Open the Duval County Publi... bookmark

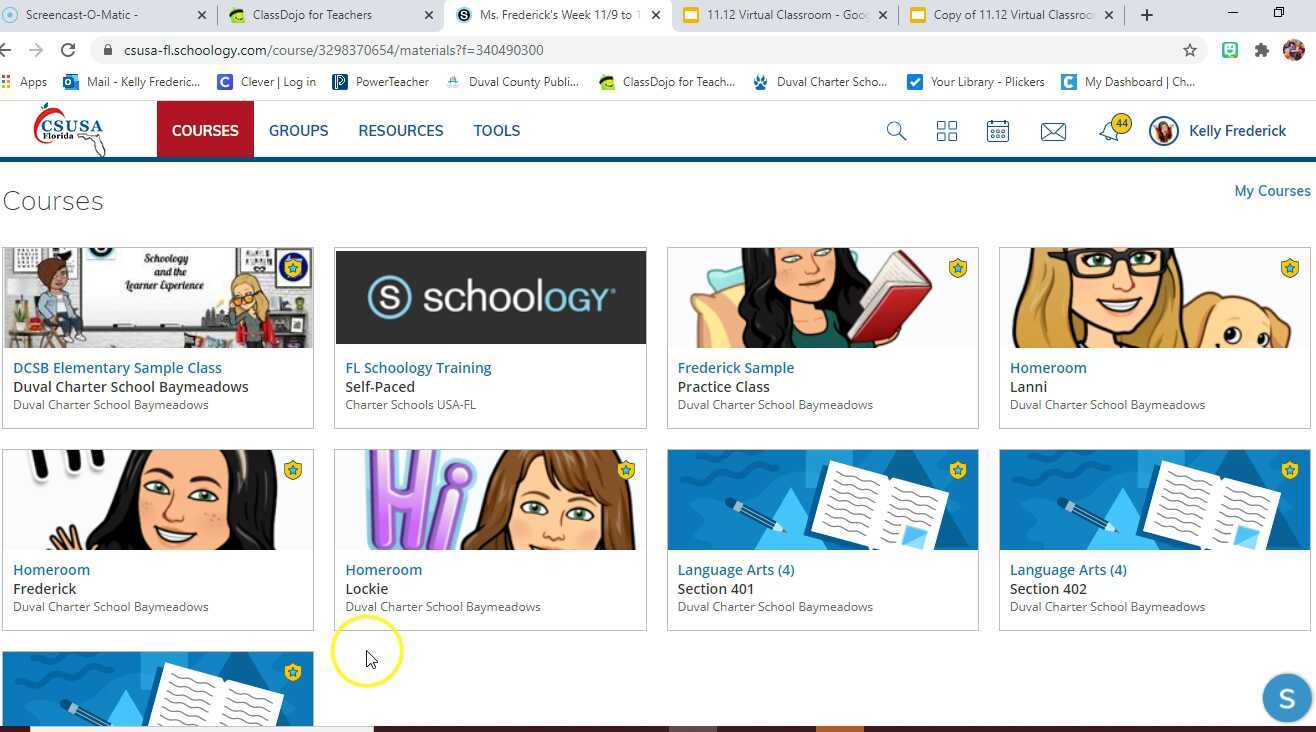pyautogui.click(x=512, y=82)
